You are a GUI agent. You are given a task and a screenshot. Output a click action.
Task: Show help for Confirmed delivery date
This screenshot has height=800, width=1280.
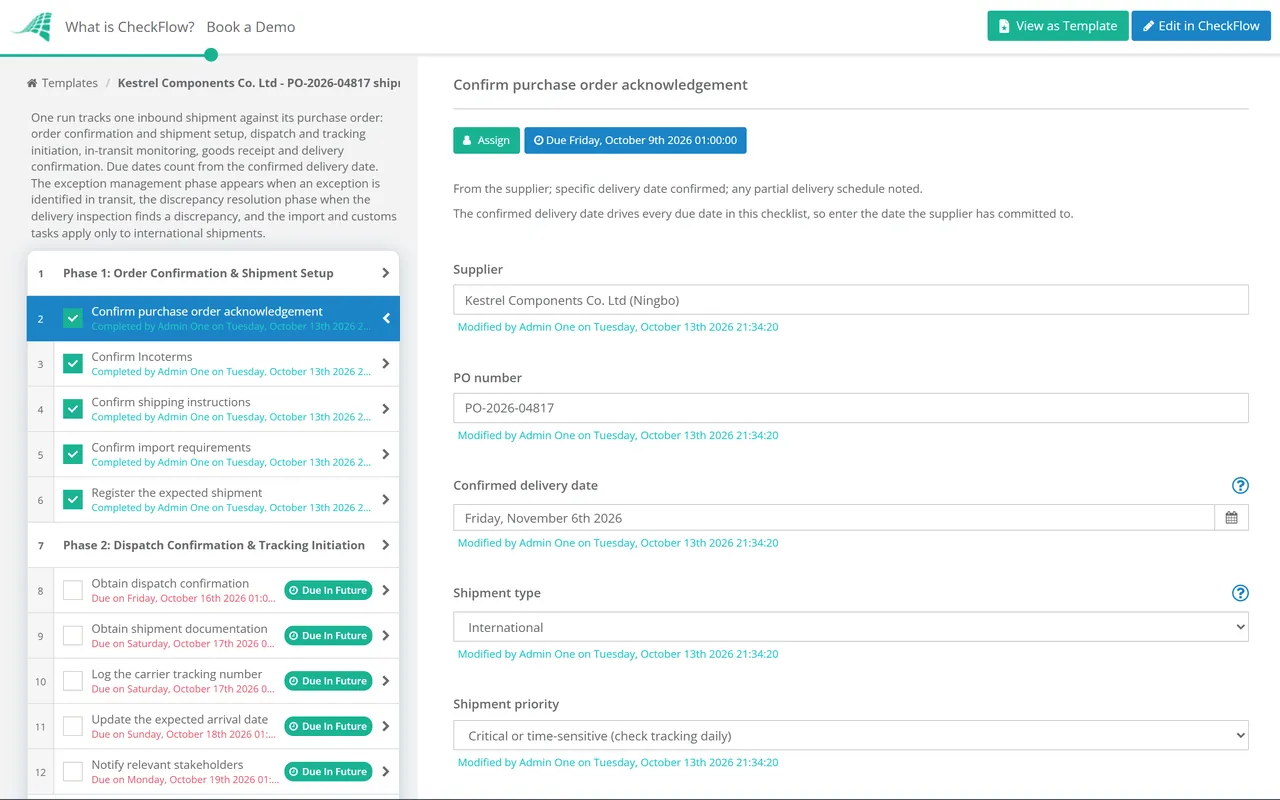coord(1240,486)
